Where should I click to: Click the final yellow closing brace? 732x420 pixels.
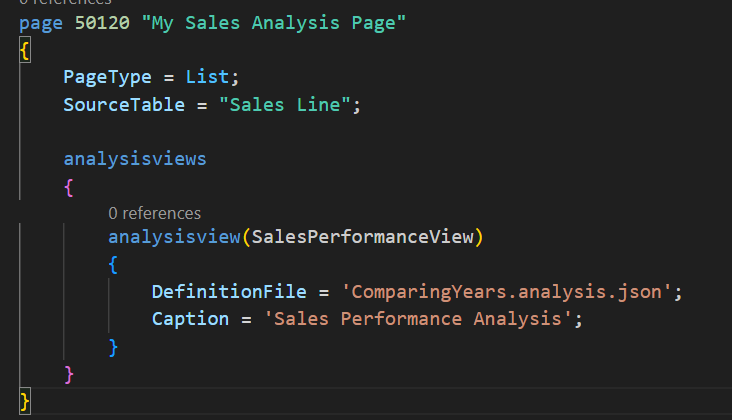[x=24, y=401]
